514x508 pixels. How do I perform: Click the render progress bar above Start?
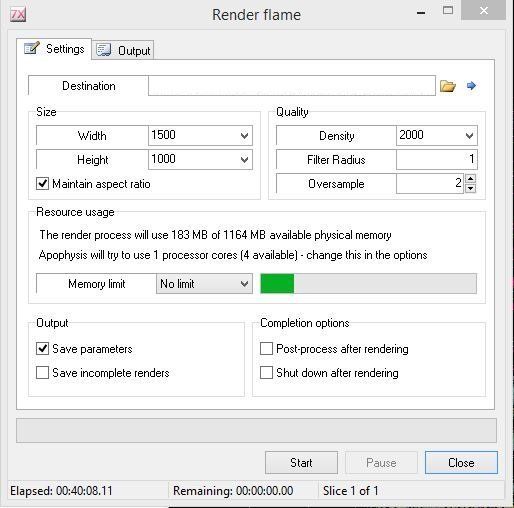click(256, 430)
